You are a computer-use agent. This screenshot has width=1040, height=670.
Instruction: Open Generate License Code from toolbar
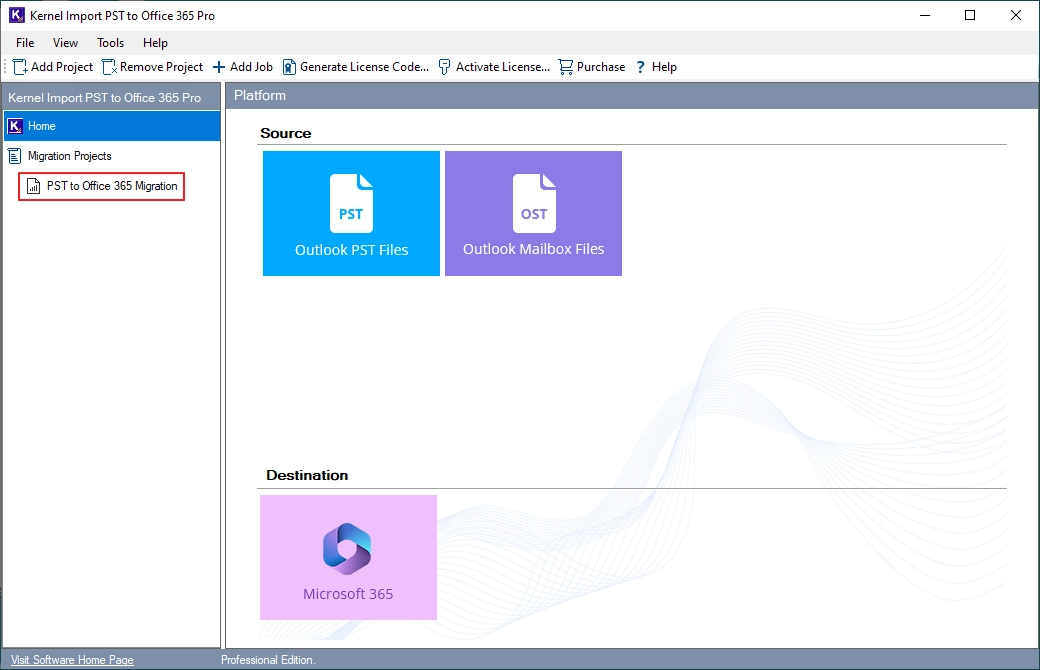(356, 67)
